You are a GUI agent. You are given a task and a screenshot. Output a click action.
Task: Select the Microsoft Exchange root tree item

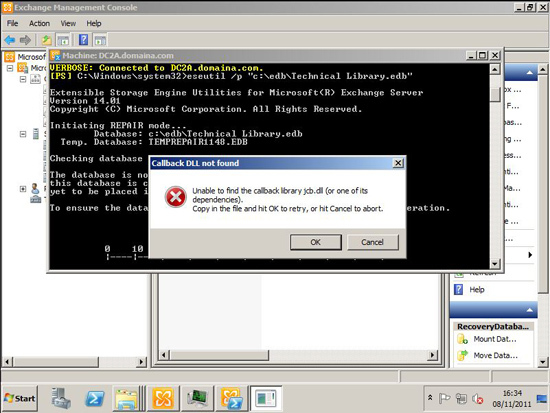point(25,56)
